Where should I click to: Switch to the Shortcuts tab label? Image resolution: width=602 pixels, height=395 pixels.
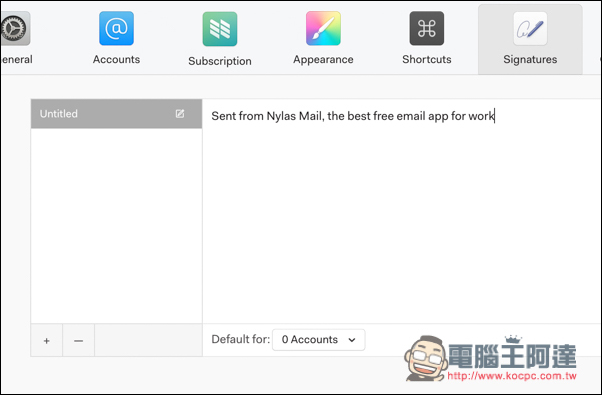(427, 59)
